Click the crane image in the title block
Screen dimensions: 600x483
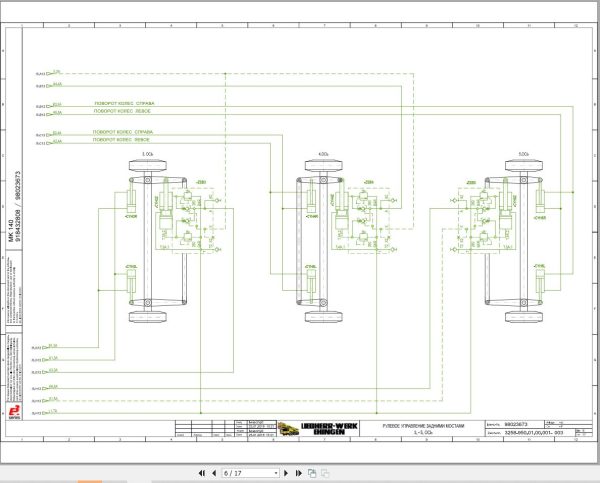pyautogui.click(x=289, y=429)
